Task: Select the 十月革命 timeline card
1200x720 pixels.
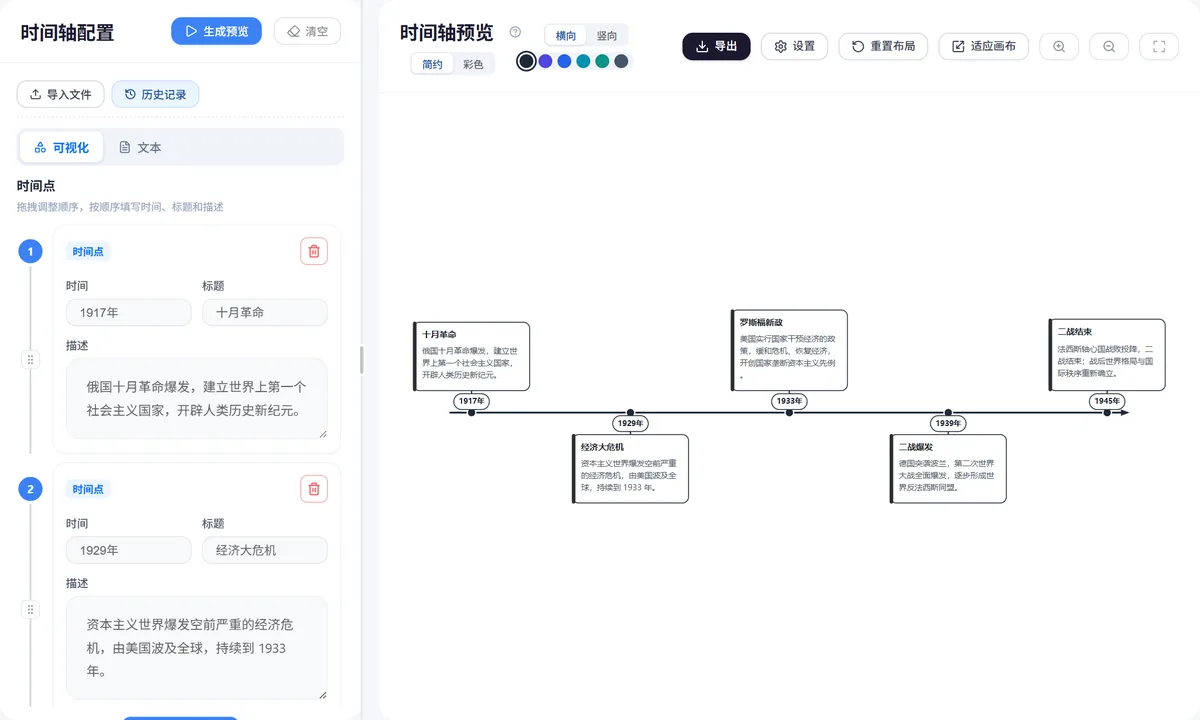Action: click(x=472, y=356)
